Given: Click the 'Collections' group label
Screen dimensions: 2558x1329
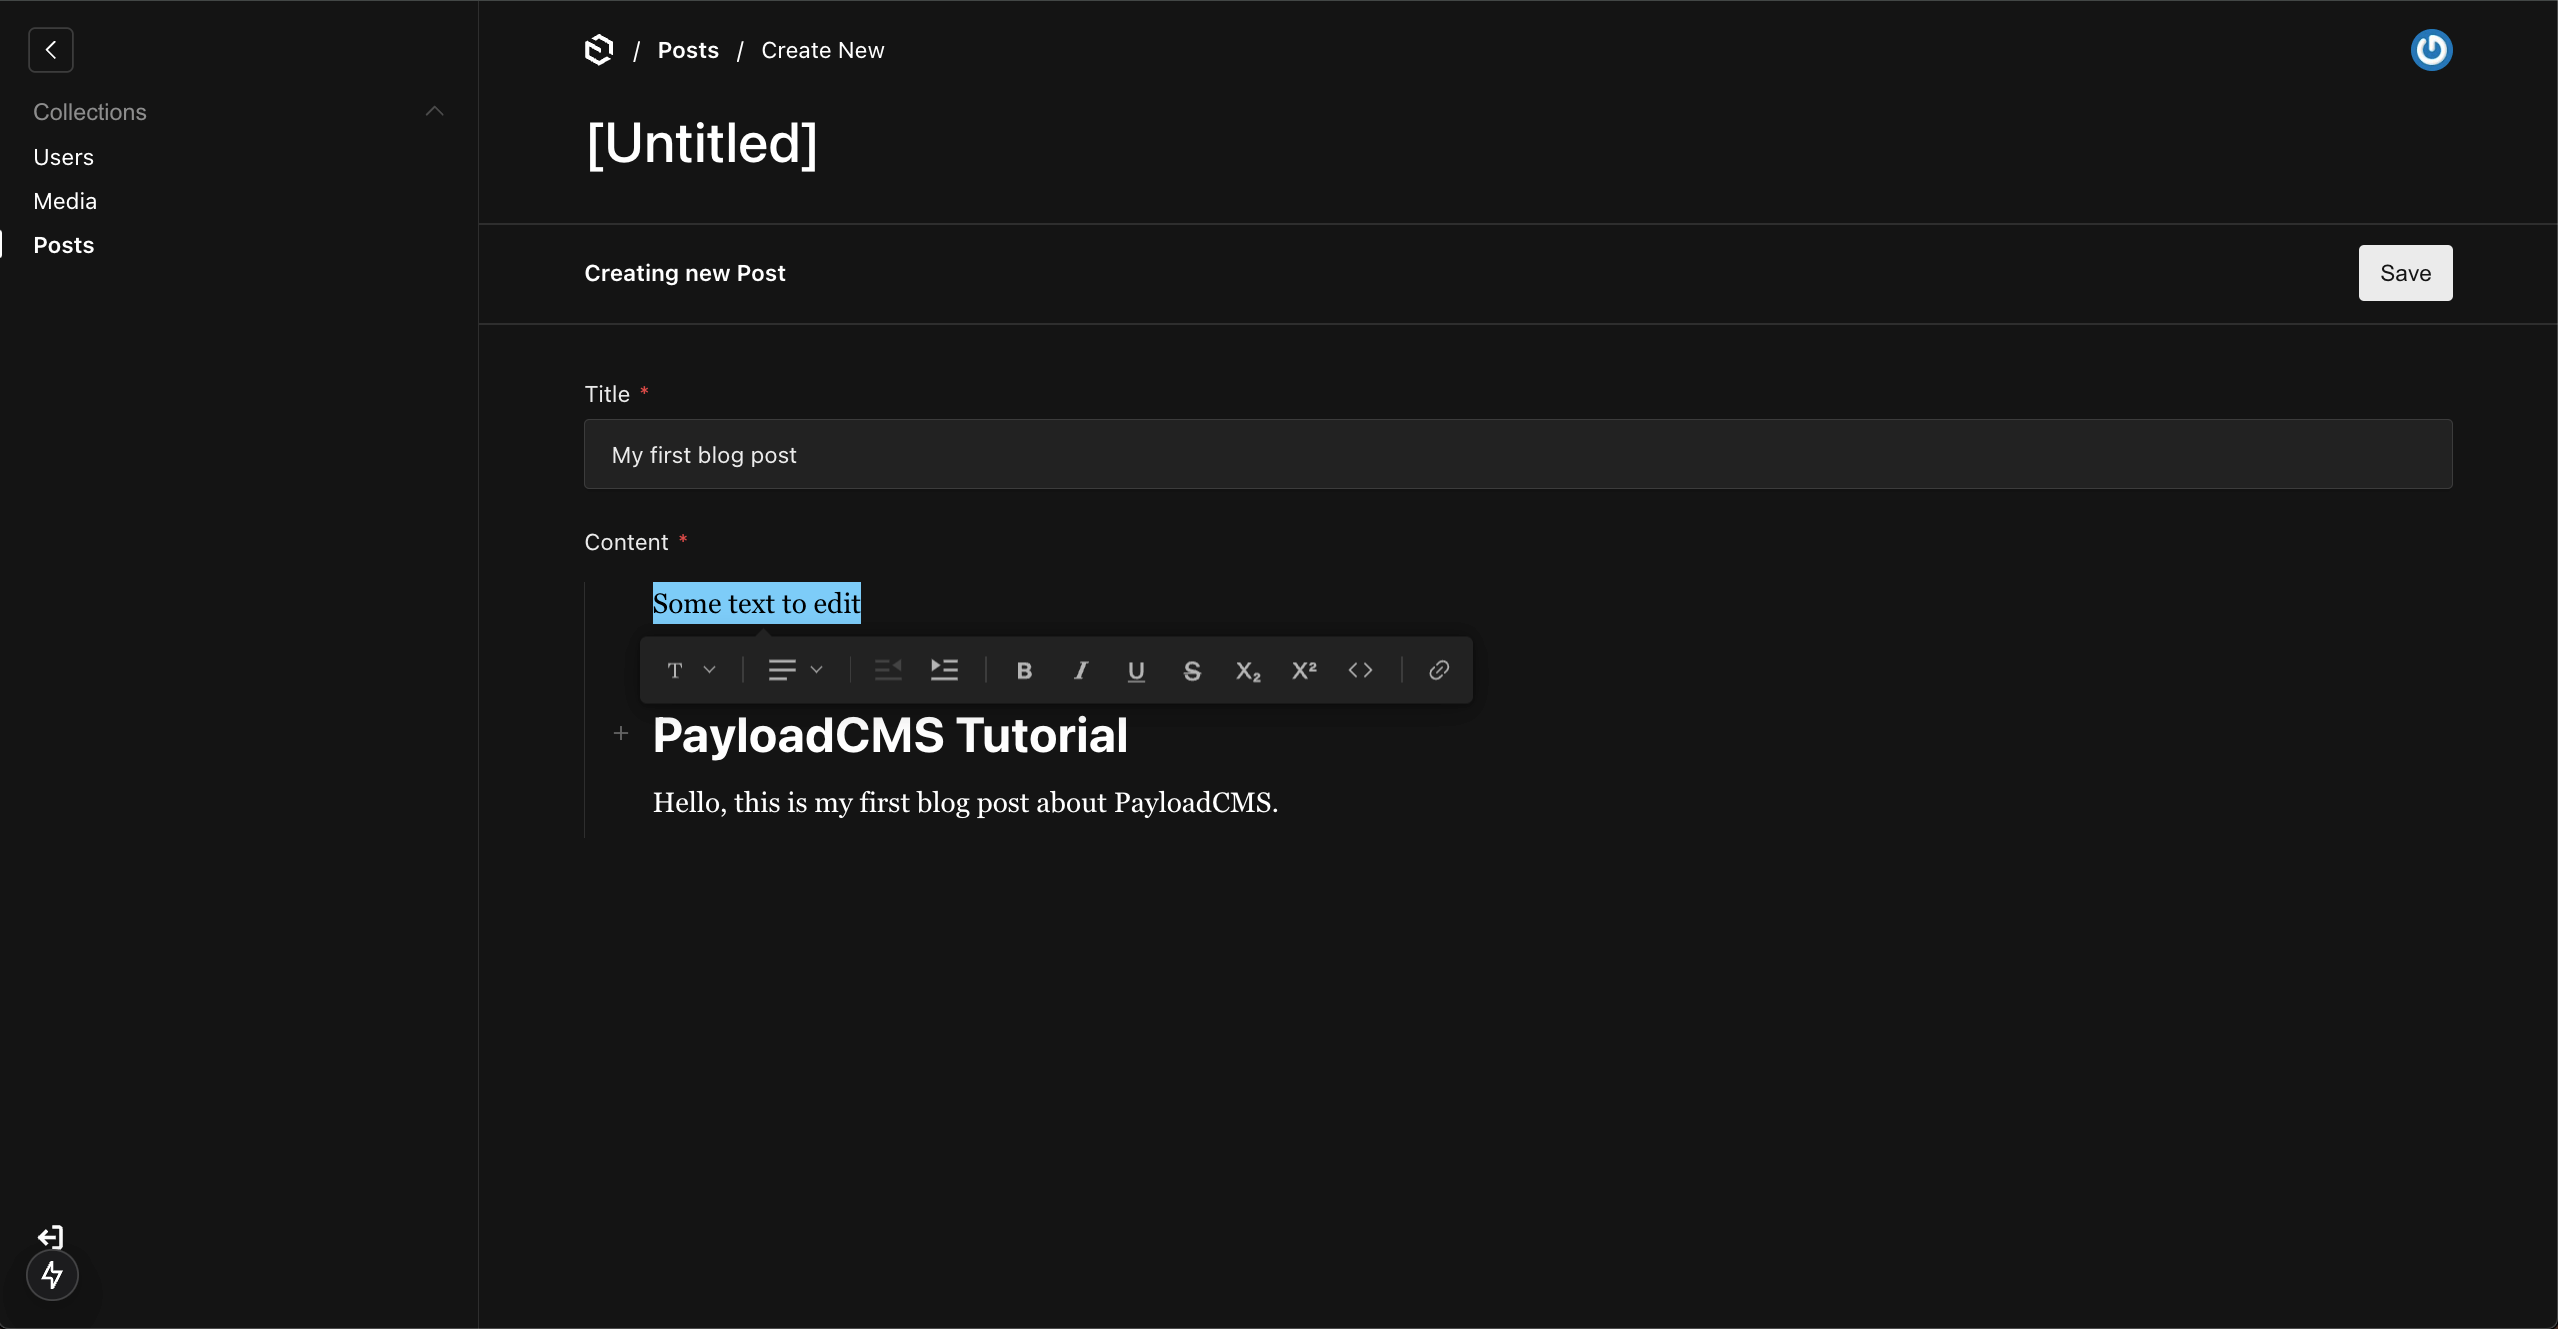Looking at the screenshot, I should coord(90,112).
